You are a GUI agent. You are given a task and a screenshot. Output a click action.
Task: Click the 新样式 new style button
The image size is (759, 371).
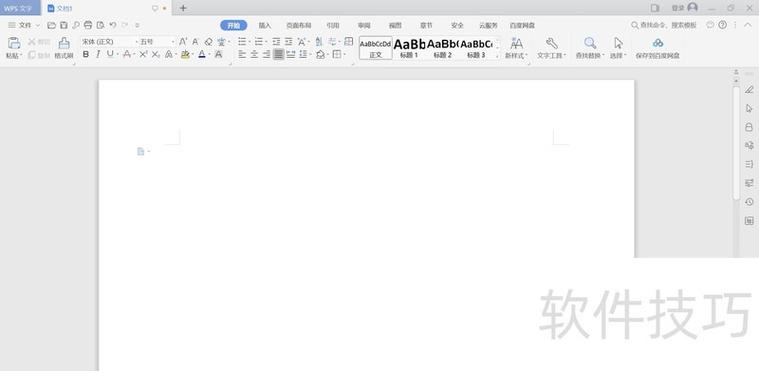(516, 48)
